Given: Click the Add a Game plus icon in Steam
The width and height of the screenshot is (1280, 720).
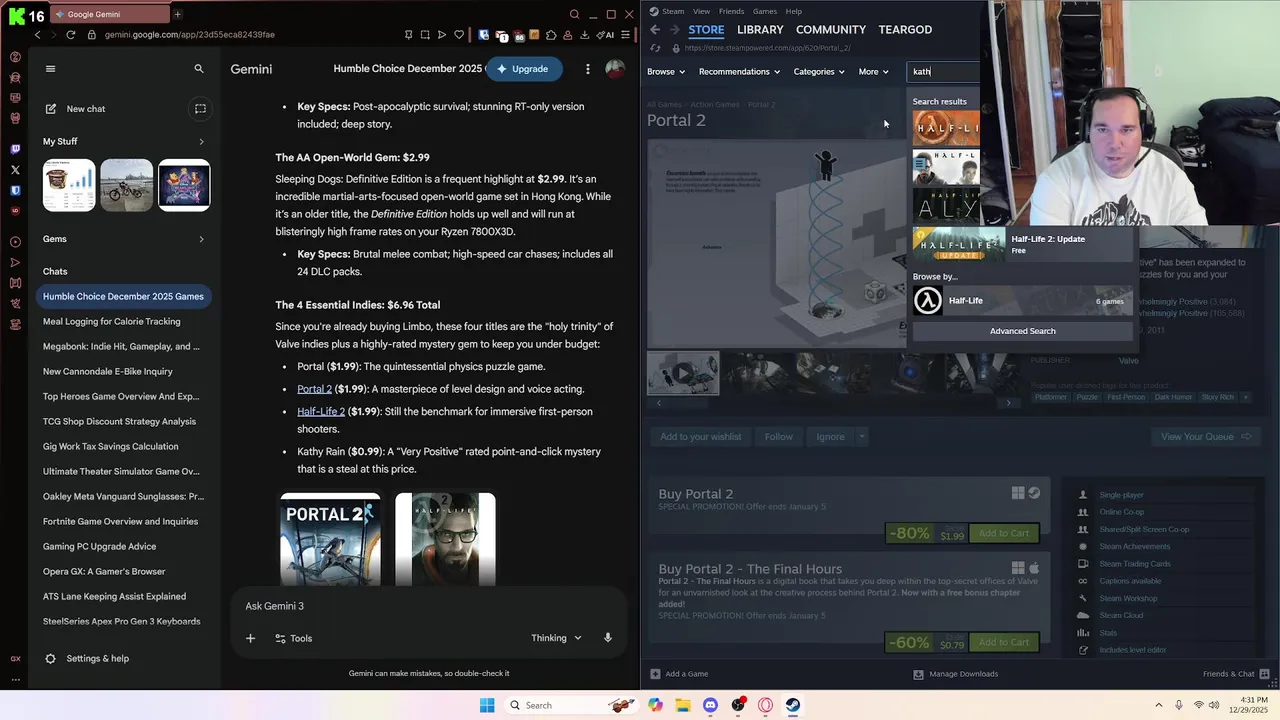Looking at the screenshot, I should click(655, 674).
